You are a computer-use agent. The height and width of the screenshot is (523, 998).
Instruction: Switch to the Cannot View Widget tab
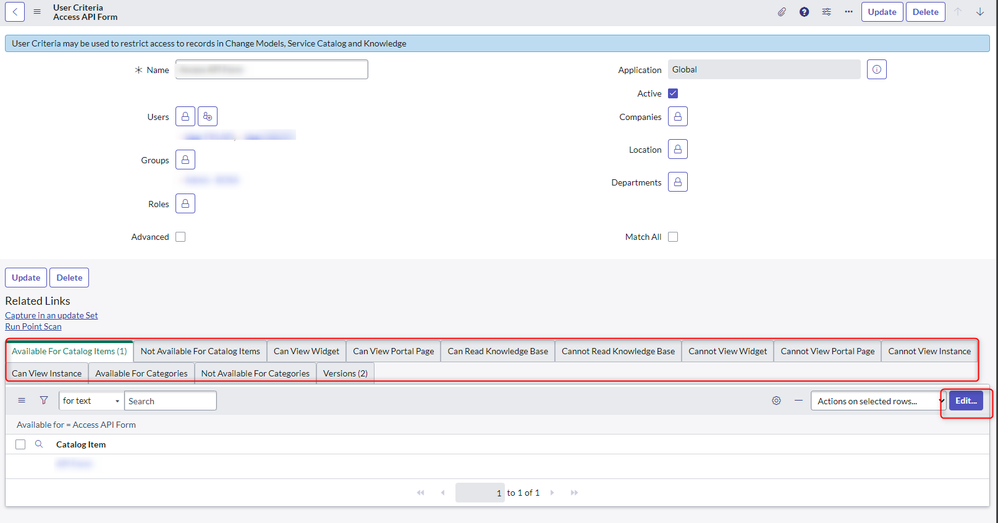coord(727,351)
